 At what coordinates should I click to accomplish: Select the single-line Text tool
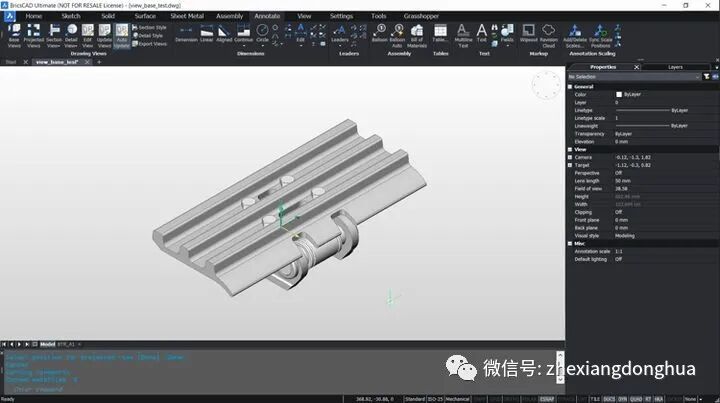coord(481,34)
